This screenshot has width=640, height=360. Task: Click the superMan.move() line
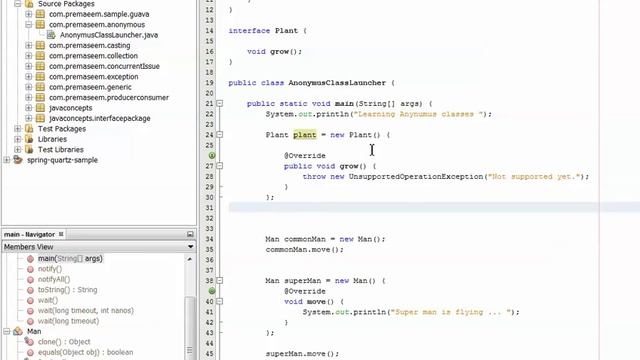302,353
